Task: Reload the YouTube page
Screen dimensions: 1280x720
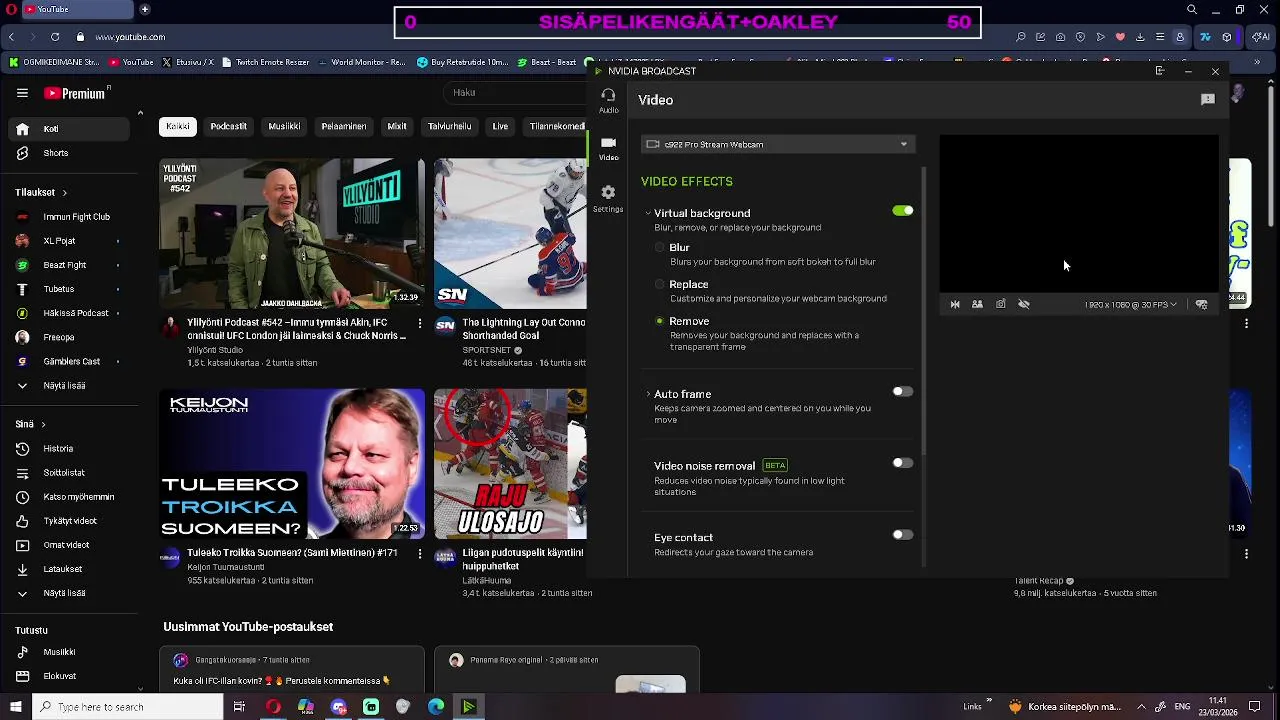Action: click(55, 37)
